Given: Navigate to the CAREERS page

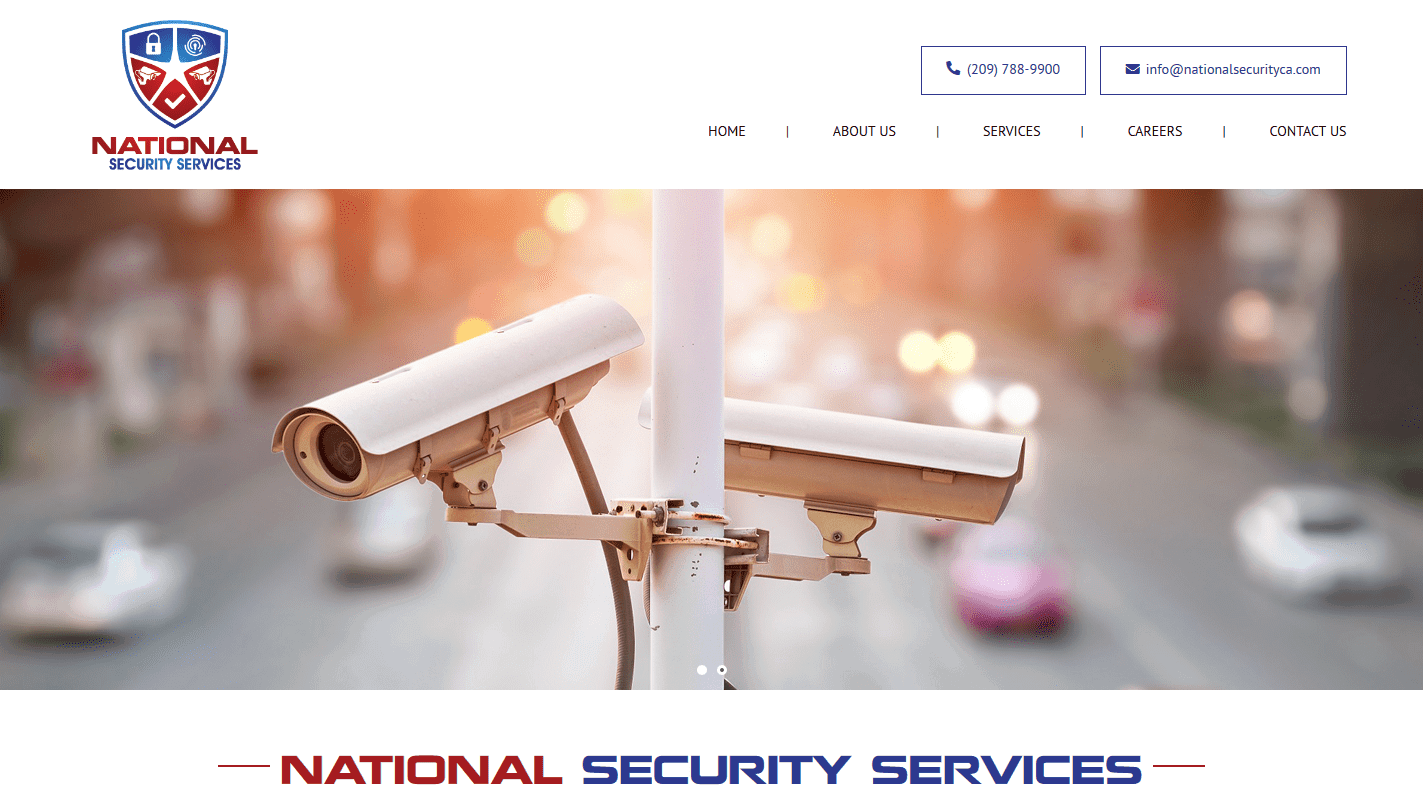Looking at the screenshot, I should pos(1155,131).
